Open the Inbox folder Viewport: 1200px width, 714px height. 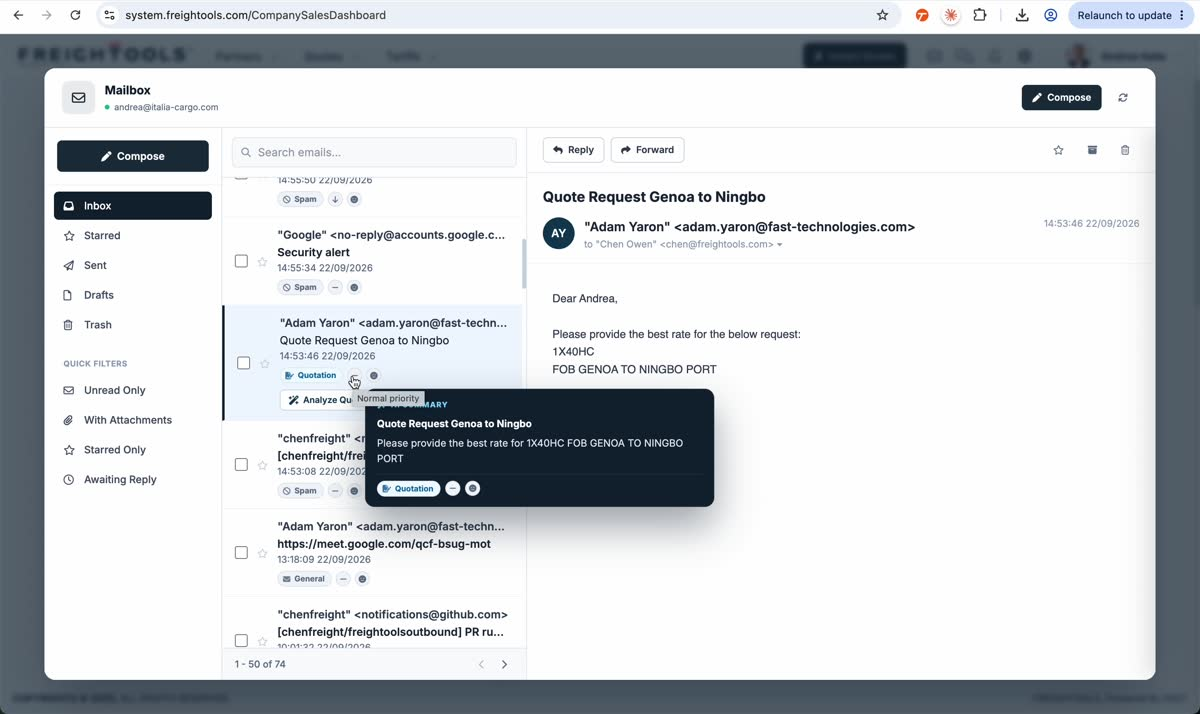(x=133, y=206)
